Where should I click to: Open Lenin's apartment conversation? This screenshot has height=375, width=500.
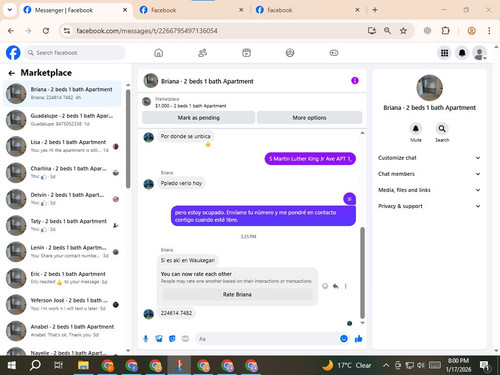63,252
